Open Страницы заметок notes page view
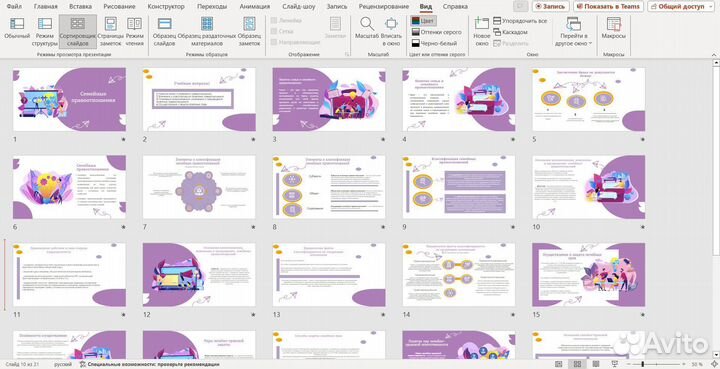720x369 pixels. tap(111, 31)
